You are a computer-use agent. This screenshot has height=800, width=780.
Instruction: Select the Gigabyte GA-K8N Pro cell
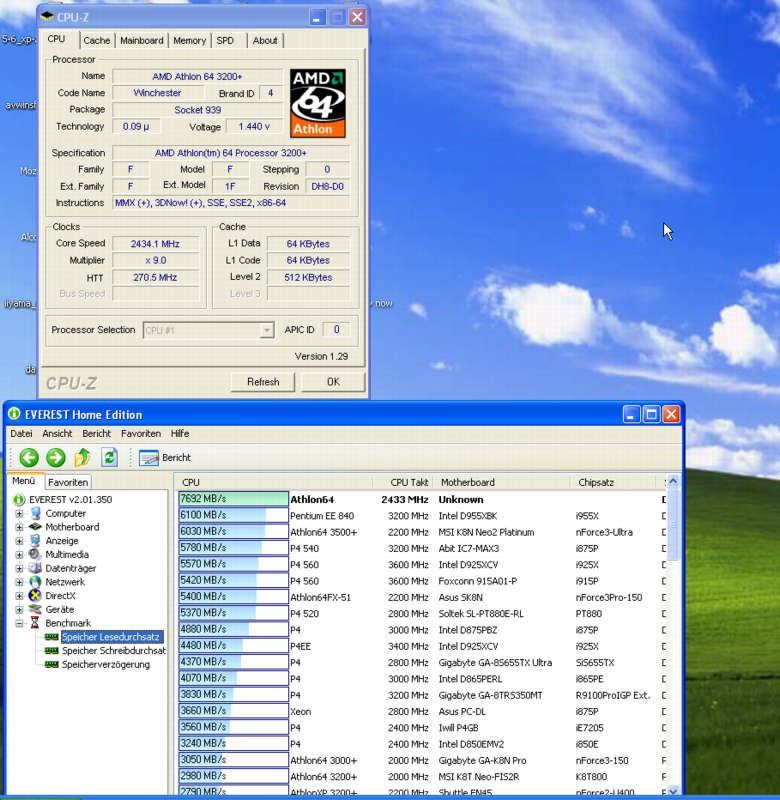point(482,760)
